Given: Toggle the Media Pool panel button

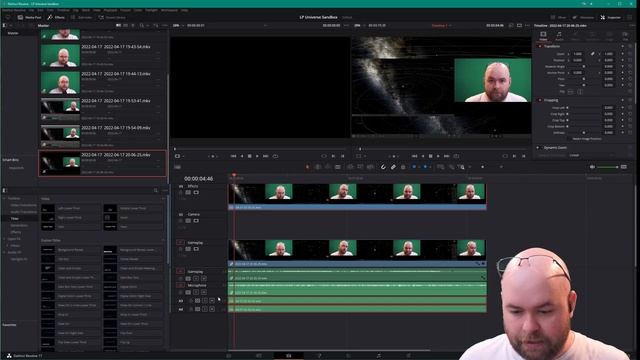Looking at the screenshot, I should click(29, 18).
